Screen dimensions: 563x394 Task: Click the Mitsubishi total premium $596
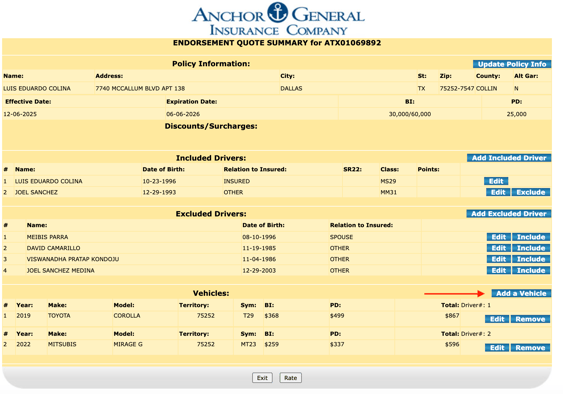click(x=452, y=344)
